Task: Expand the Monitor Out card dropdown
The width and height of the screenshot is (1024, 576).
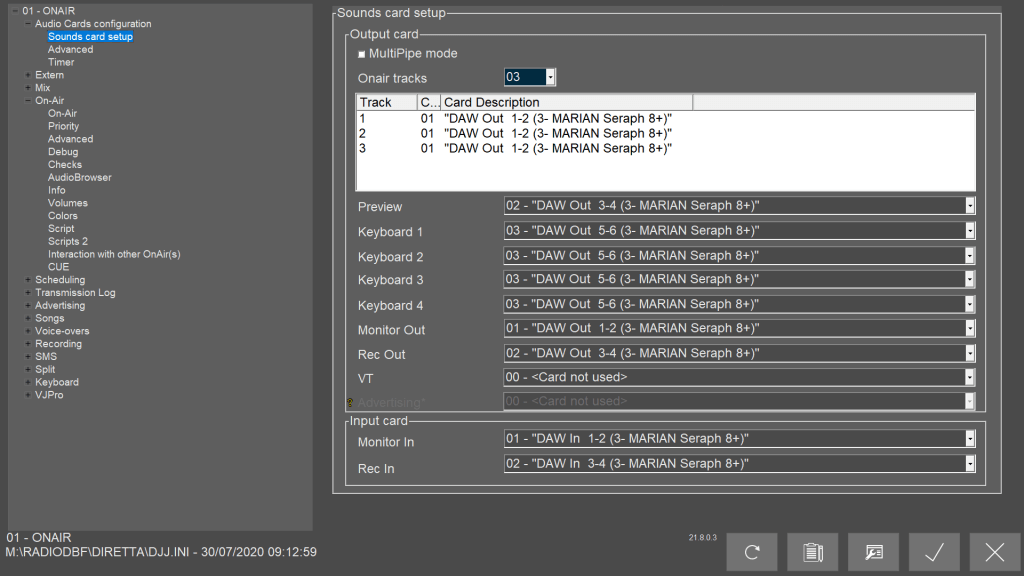Action: (969, 329)
